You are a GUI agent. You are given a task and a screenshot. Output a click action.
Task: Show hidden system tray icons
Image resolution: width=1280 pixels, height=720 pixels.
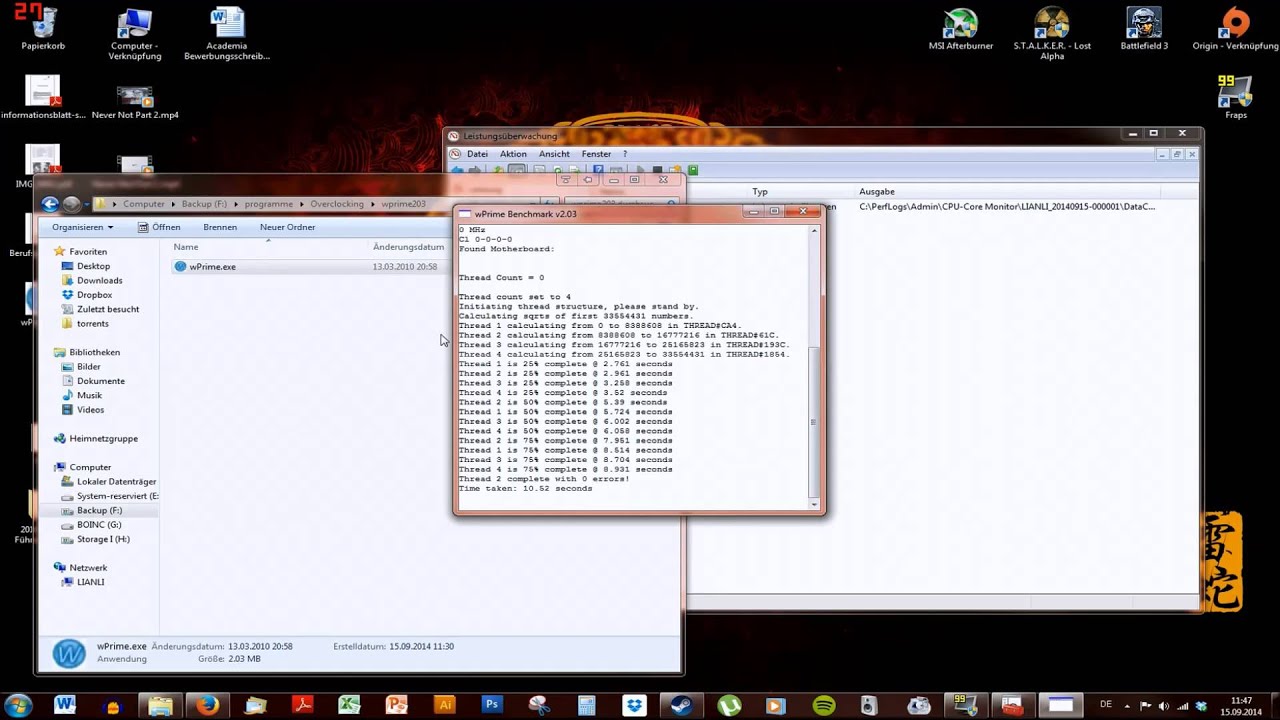[1128, 706]
